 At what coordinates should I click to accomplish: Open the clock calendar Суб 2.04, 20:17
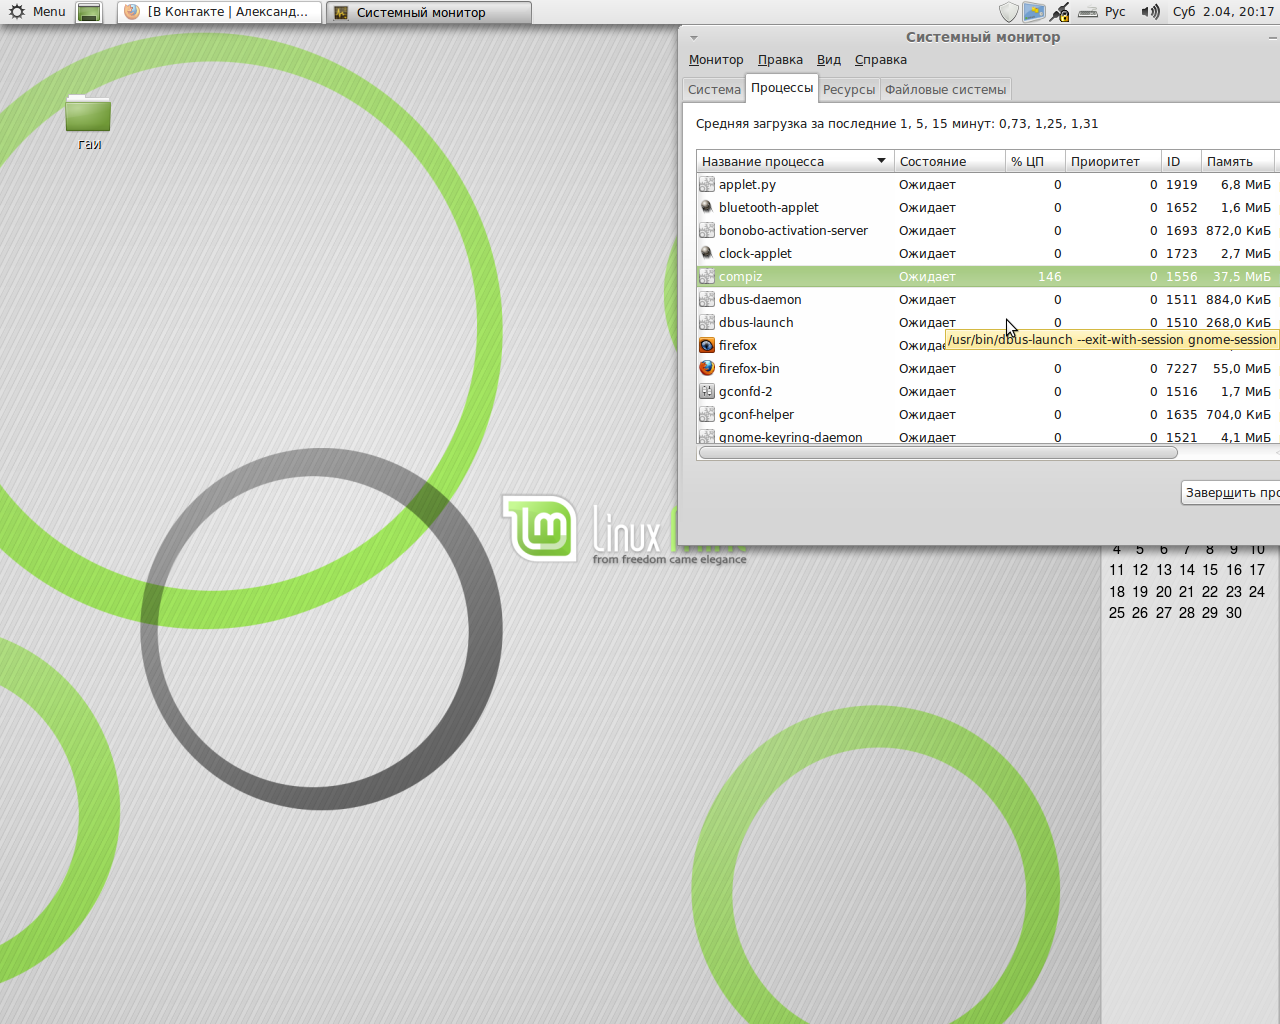[1223, 12]
